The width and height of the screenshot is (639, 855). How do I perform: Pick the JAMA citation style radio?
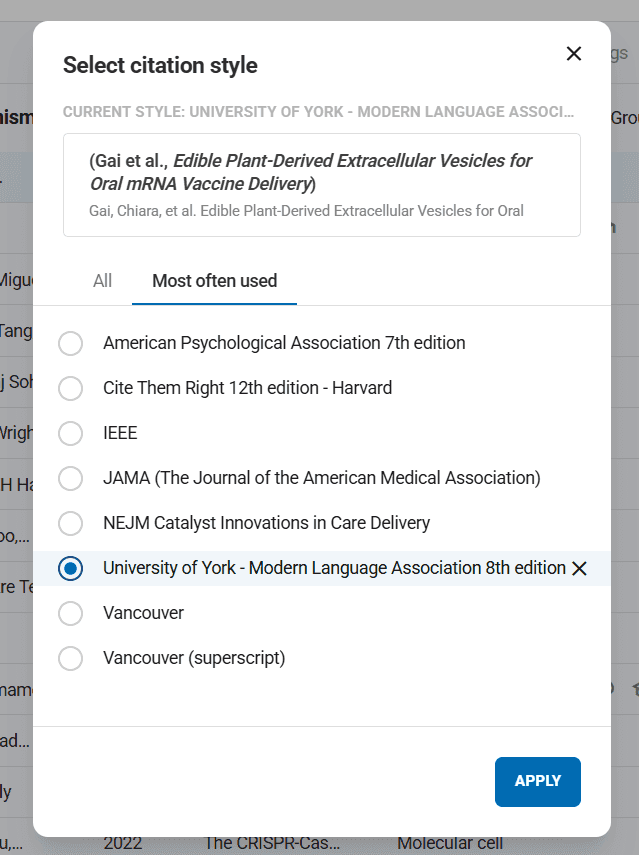(x=71, y=478)
